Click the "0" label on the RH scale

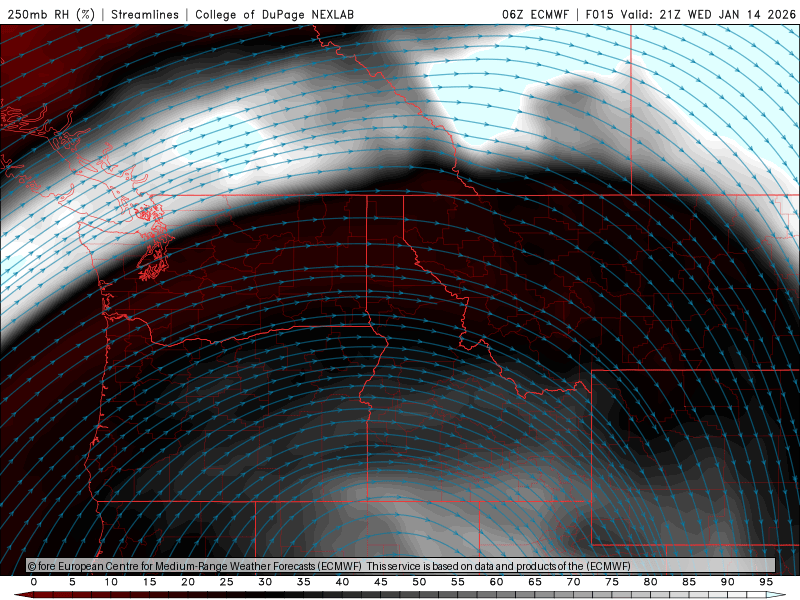(x=34, y=582)
